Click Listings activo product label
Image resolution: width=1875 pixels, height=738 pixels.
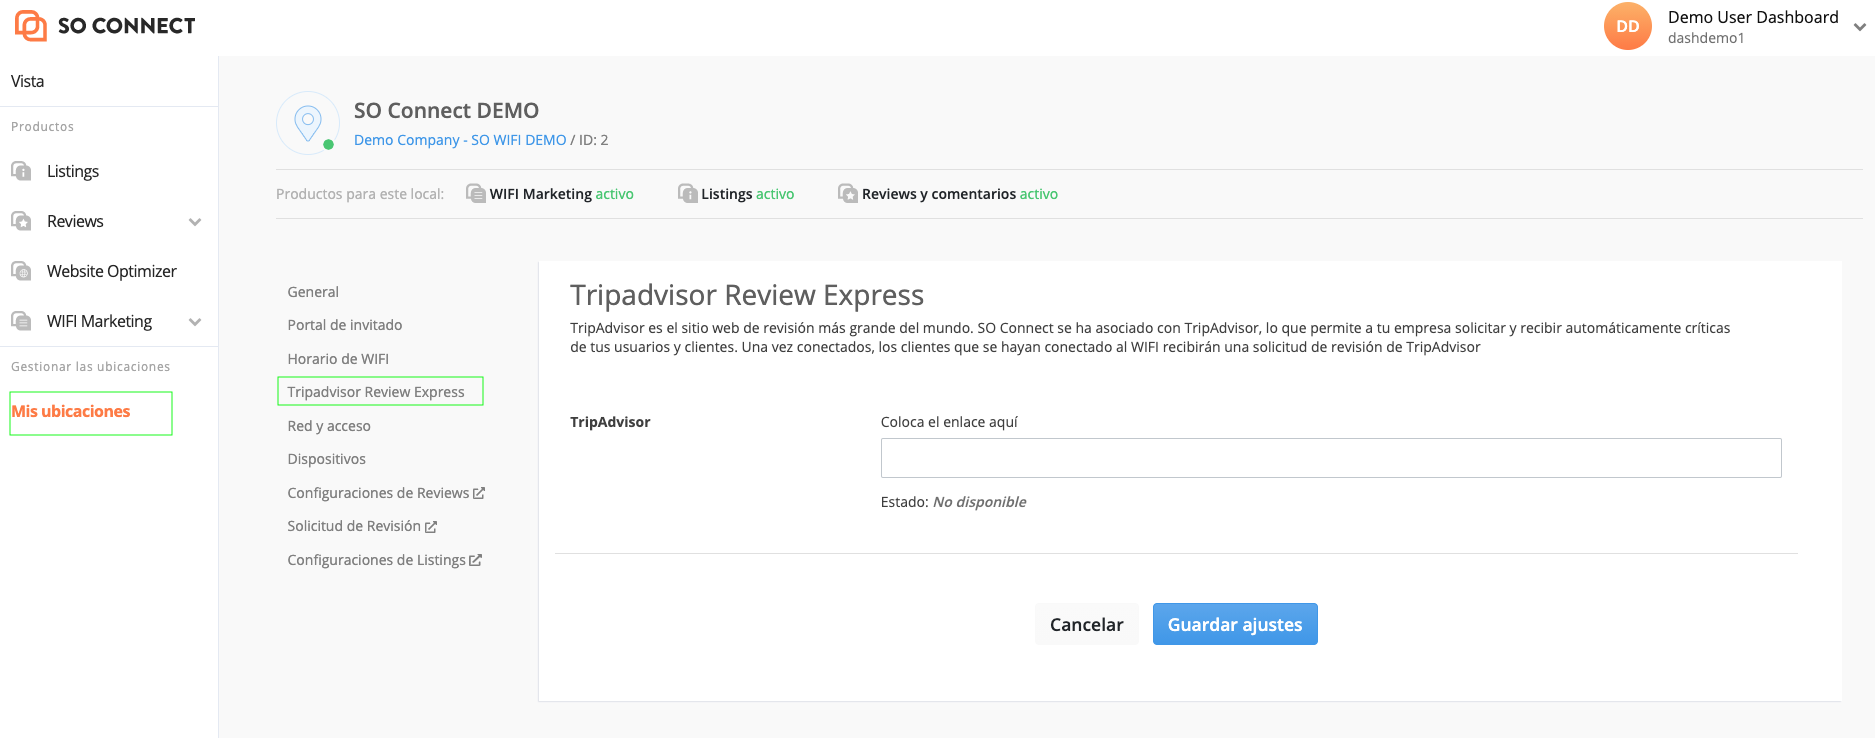coord(748,194)
